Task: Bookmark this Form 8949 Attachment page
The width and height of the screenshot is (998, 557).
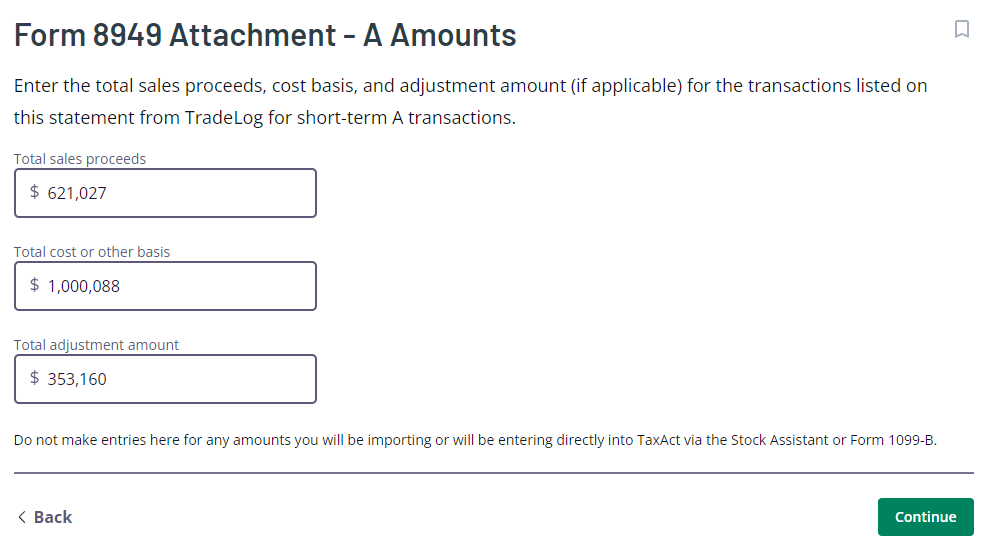Action: point(961,29)
